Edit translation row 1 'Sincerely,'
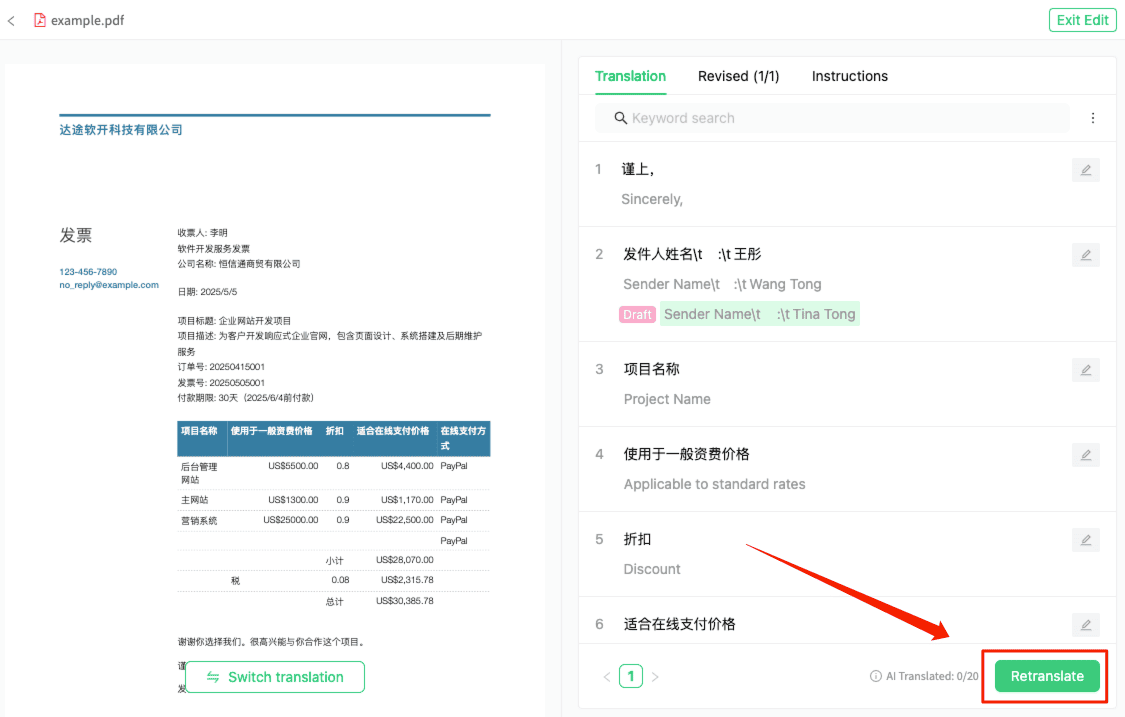Viewport: 1125px width, 717px height. click(1085, 170)
